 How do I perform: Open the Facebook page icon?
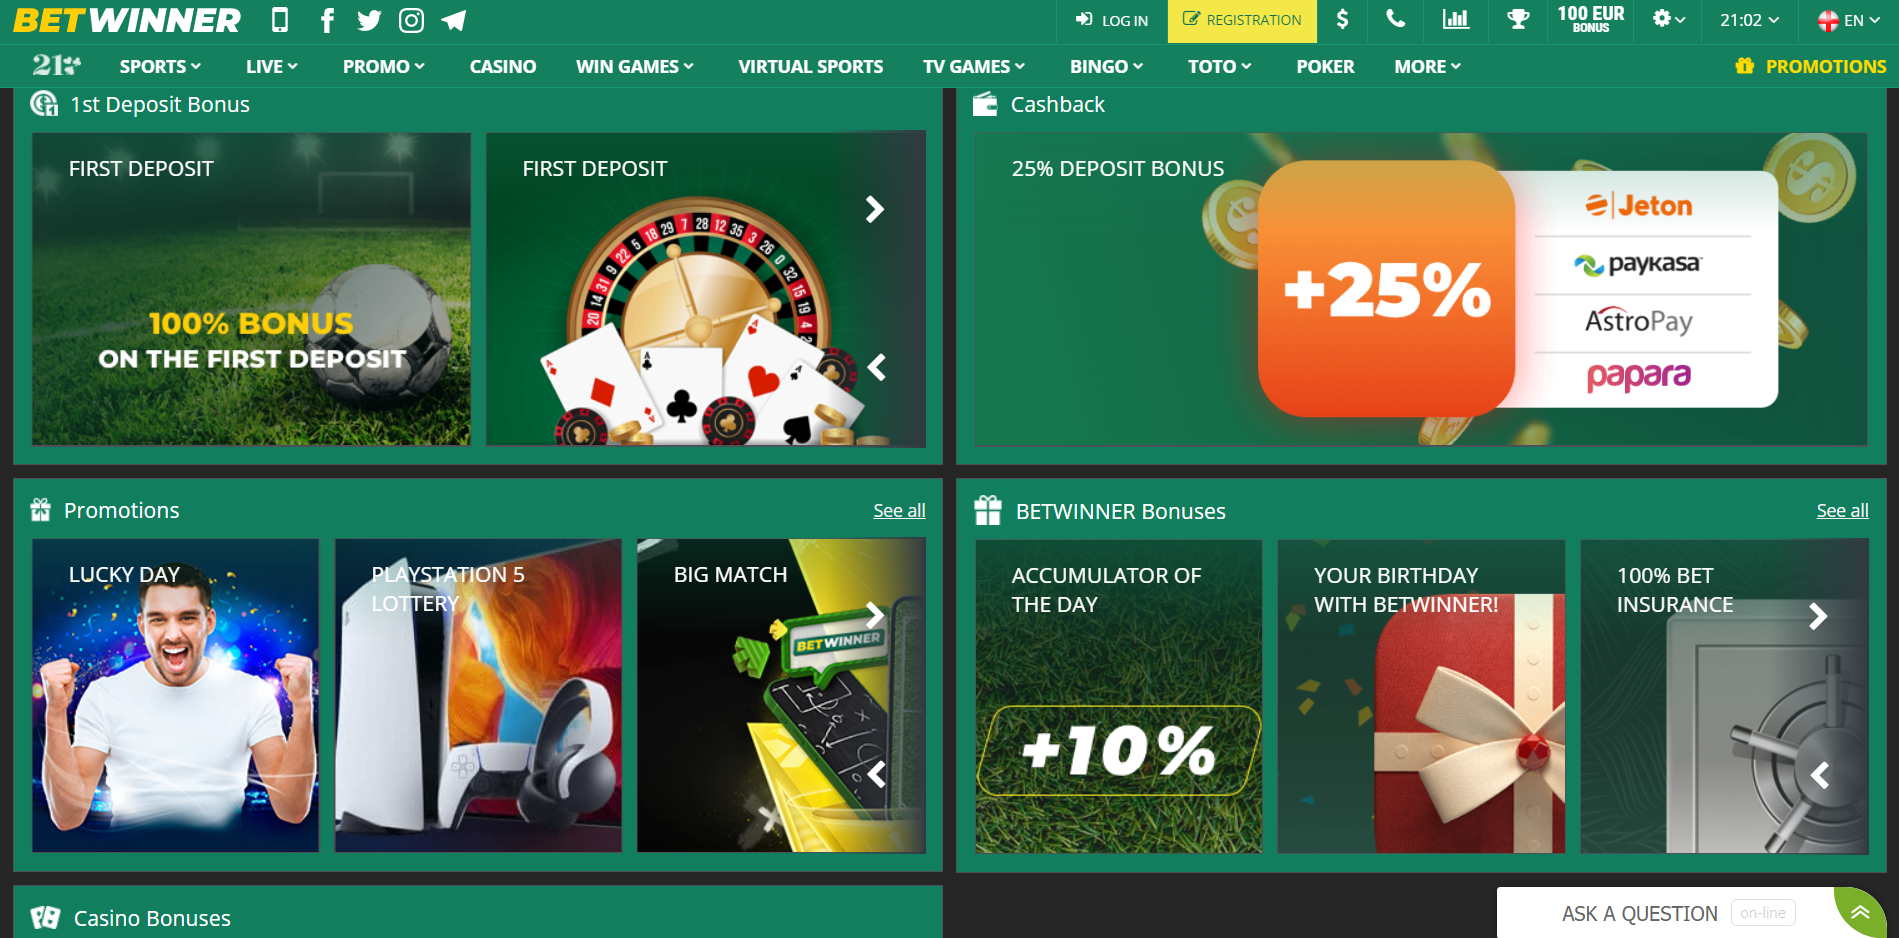(327, 20)
